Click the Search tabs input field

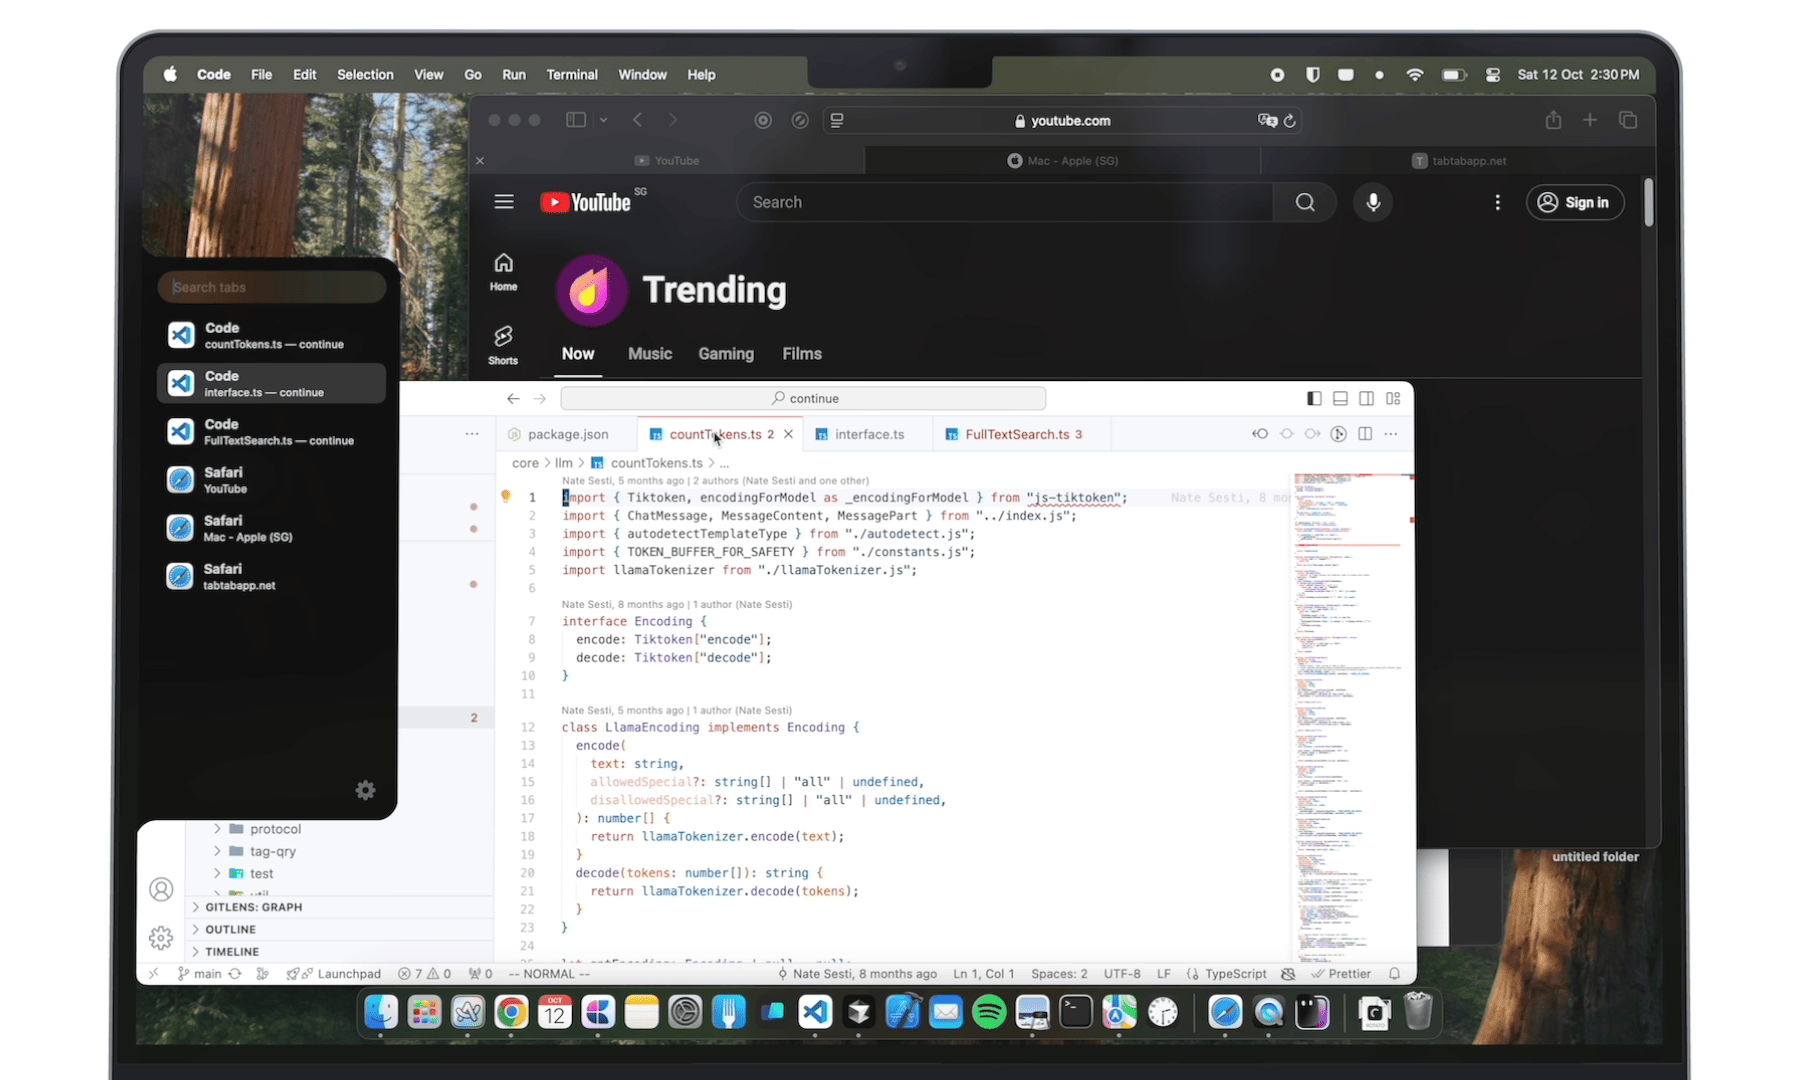coord(272,287)
